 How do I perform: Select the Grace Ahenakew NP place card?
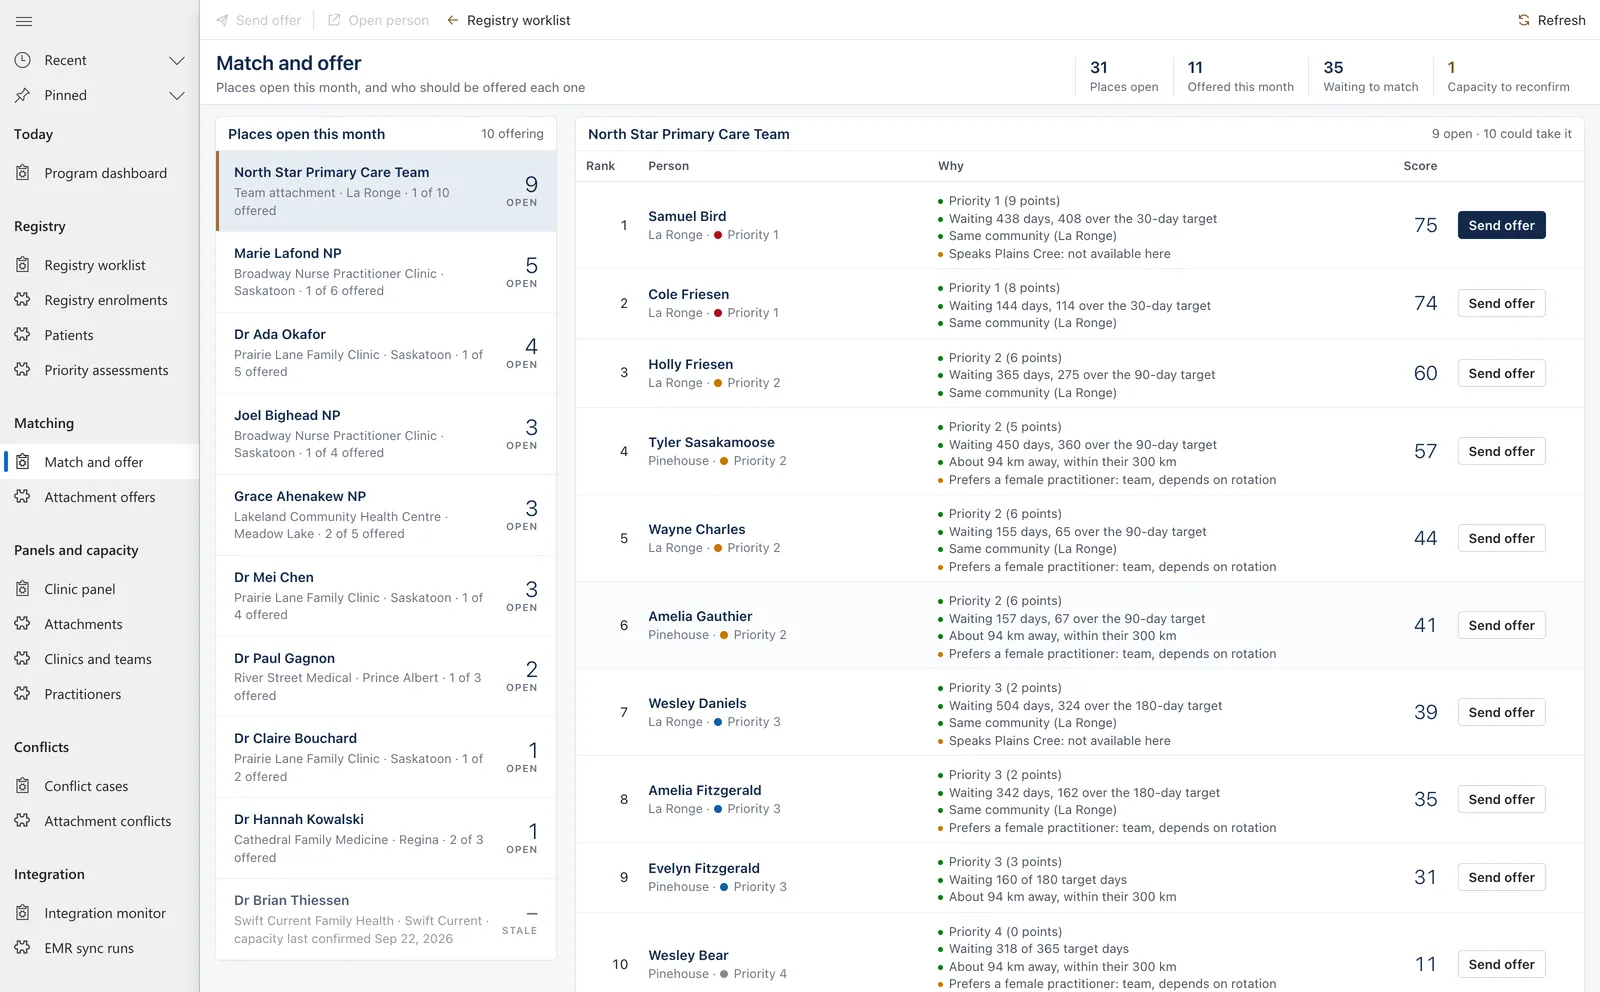tap(386, 515)
